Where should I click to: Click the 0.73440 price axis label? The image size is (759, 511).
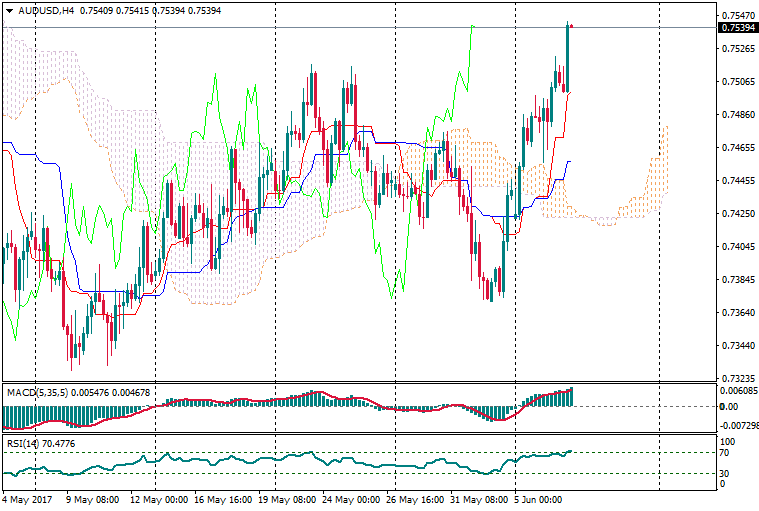(737, 346)
